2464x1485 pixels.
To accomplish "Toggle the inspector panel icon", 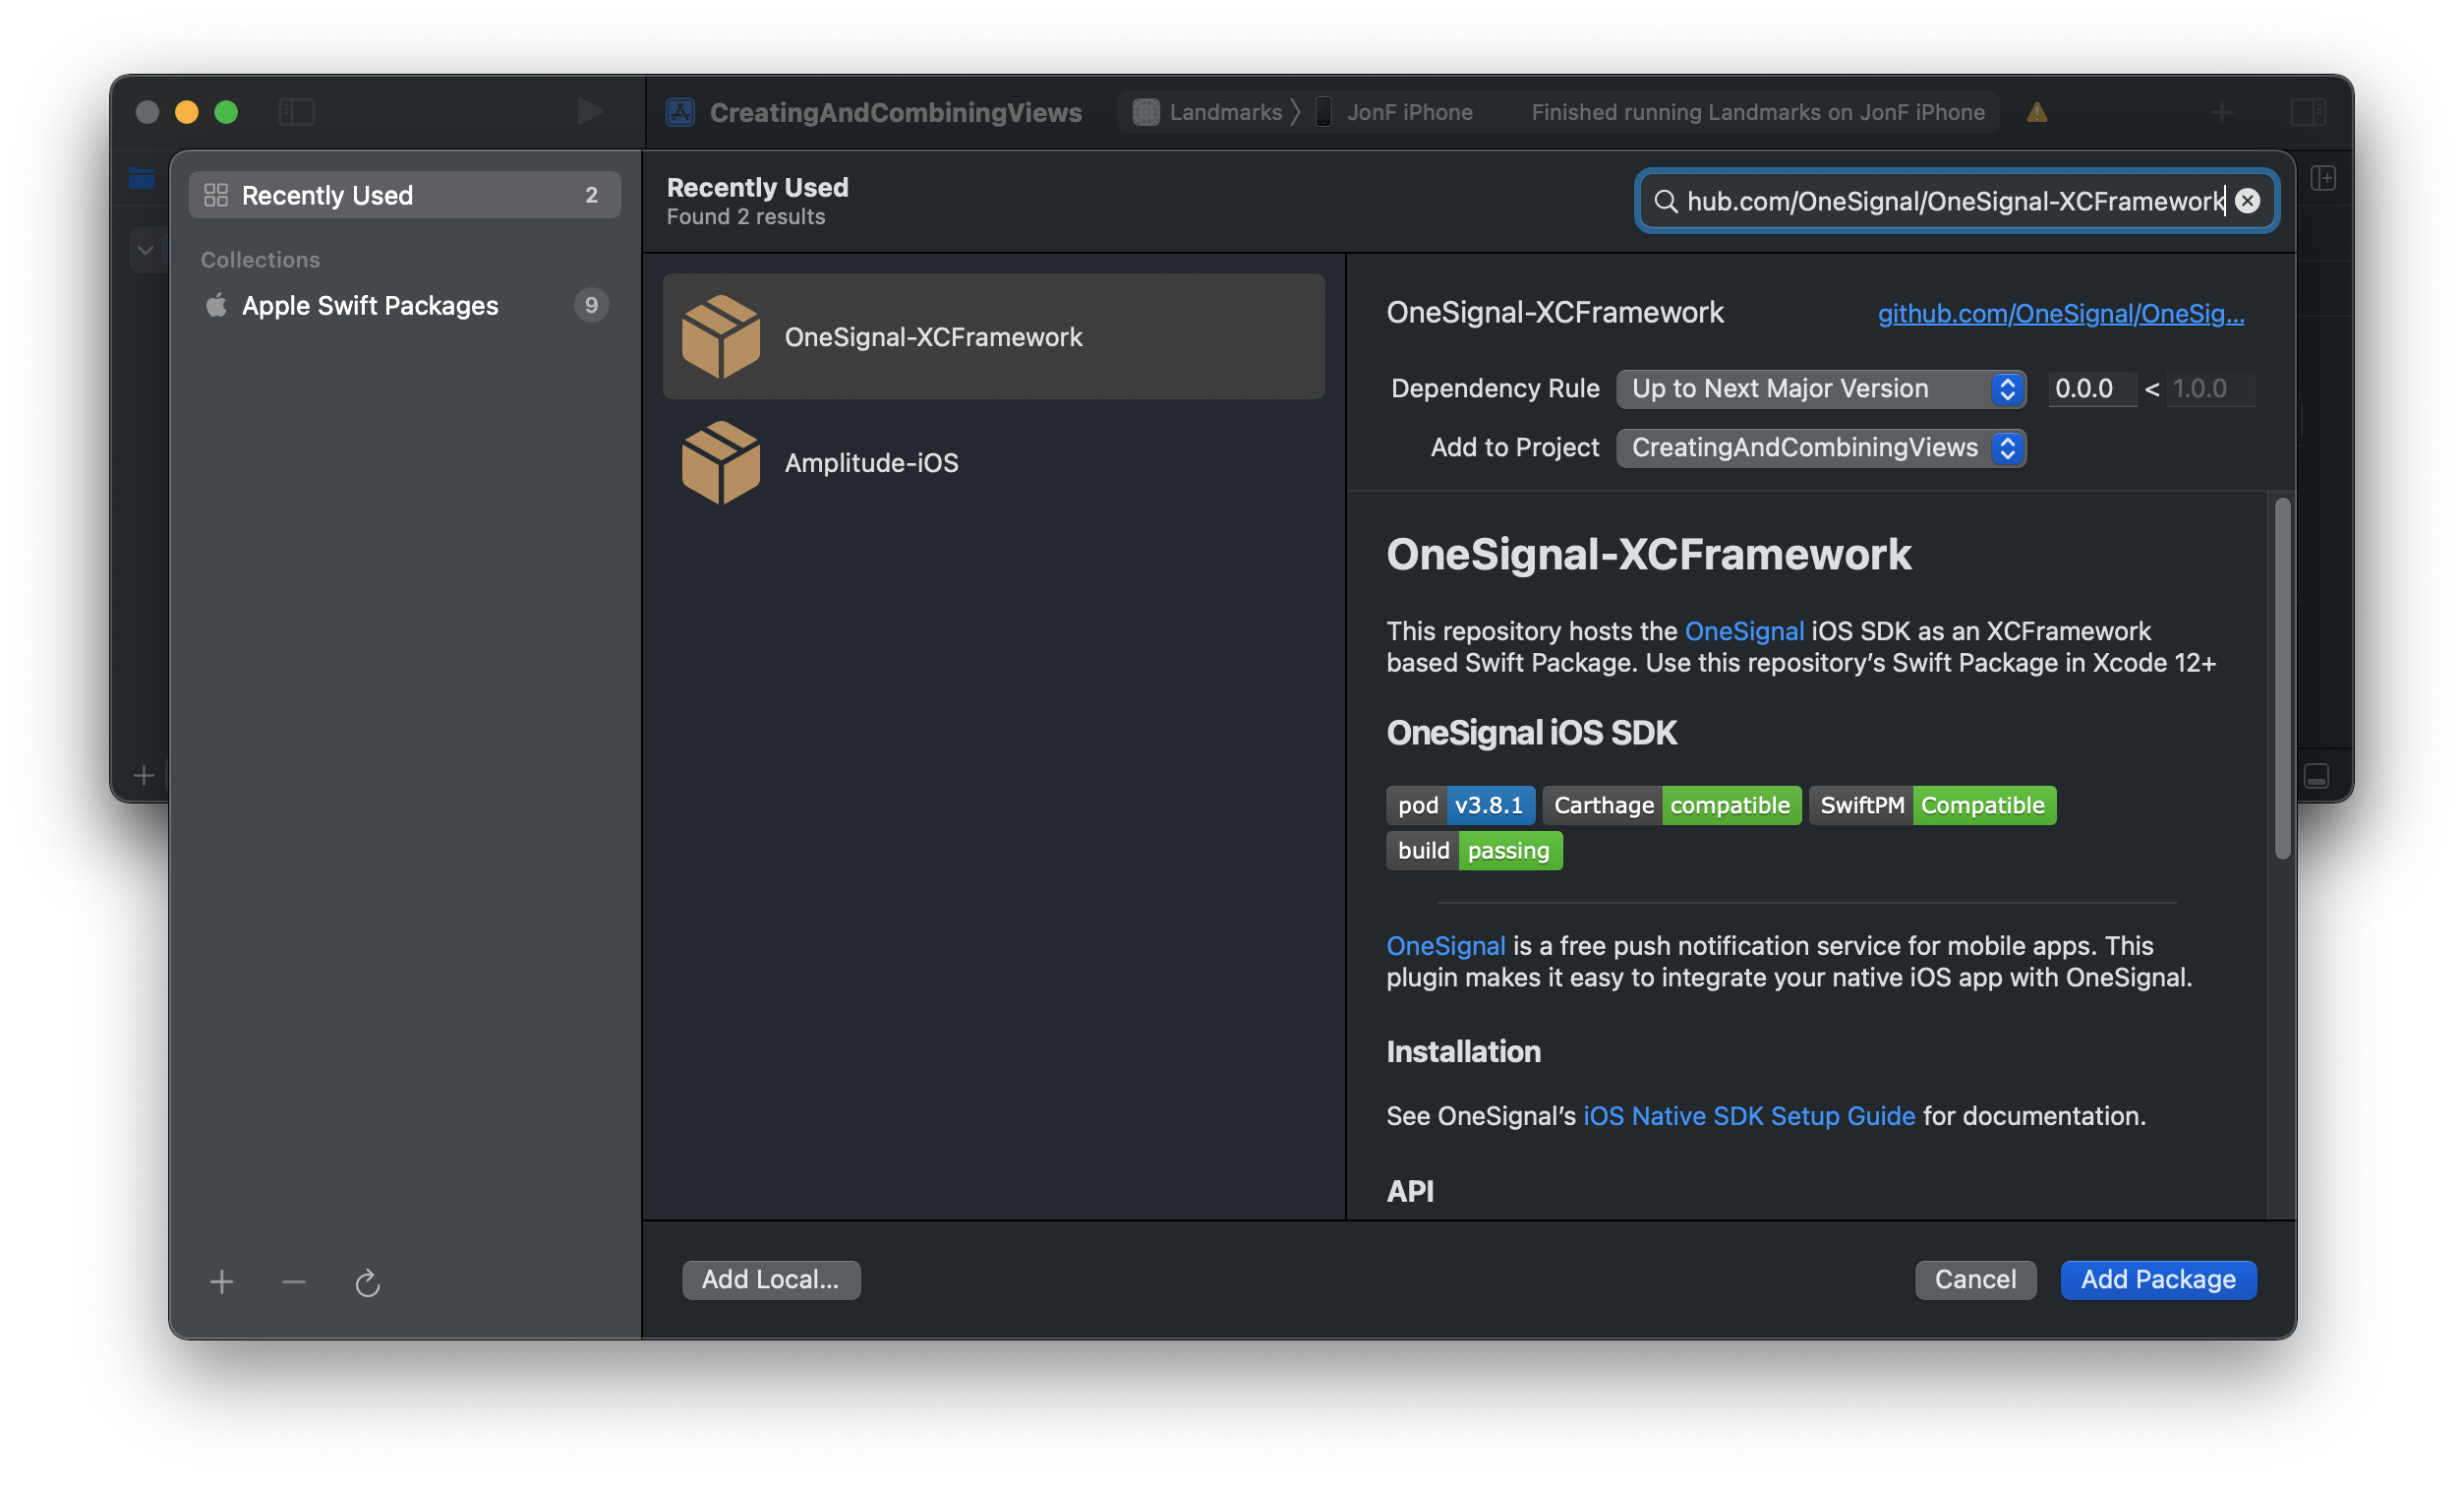I will coord(2308,111).
